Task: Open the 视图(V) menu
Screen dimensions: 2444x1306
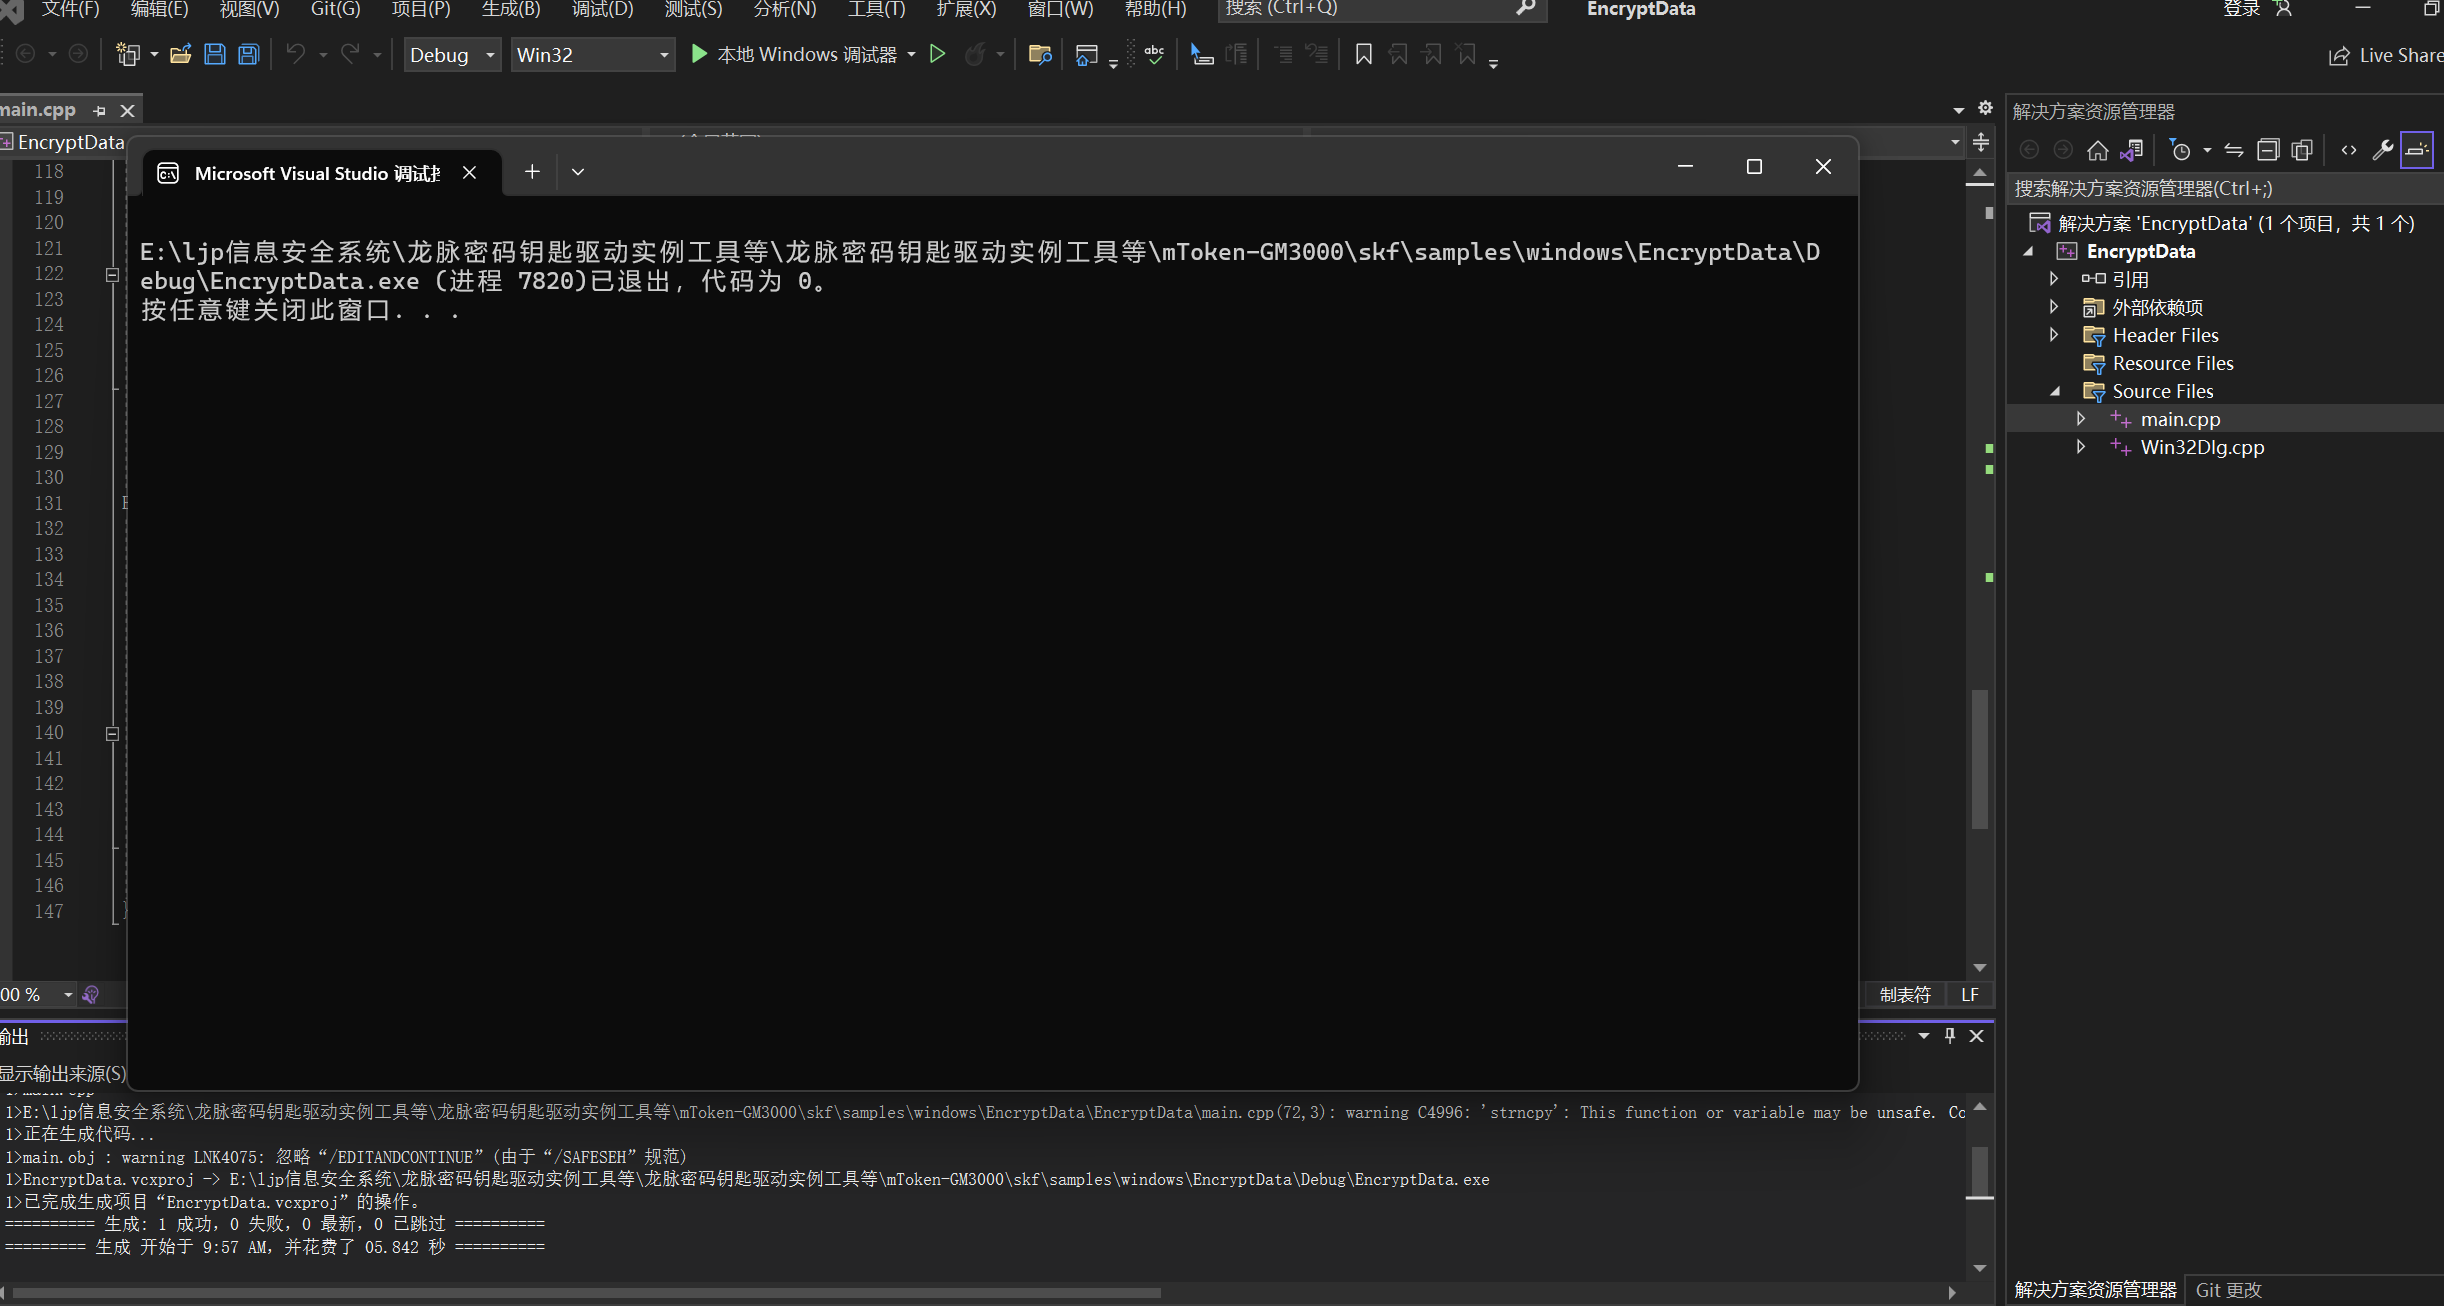Action: click(249, 9)
